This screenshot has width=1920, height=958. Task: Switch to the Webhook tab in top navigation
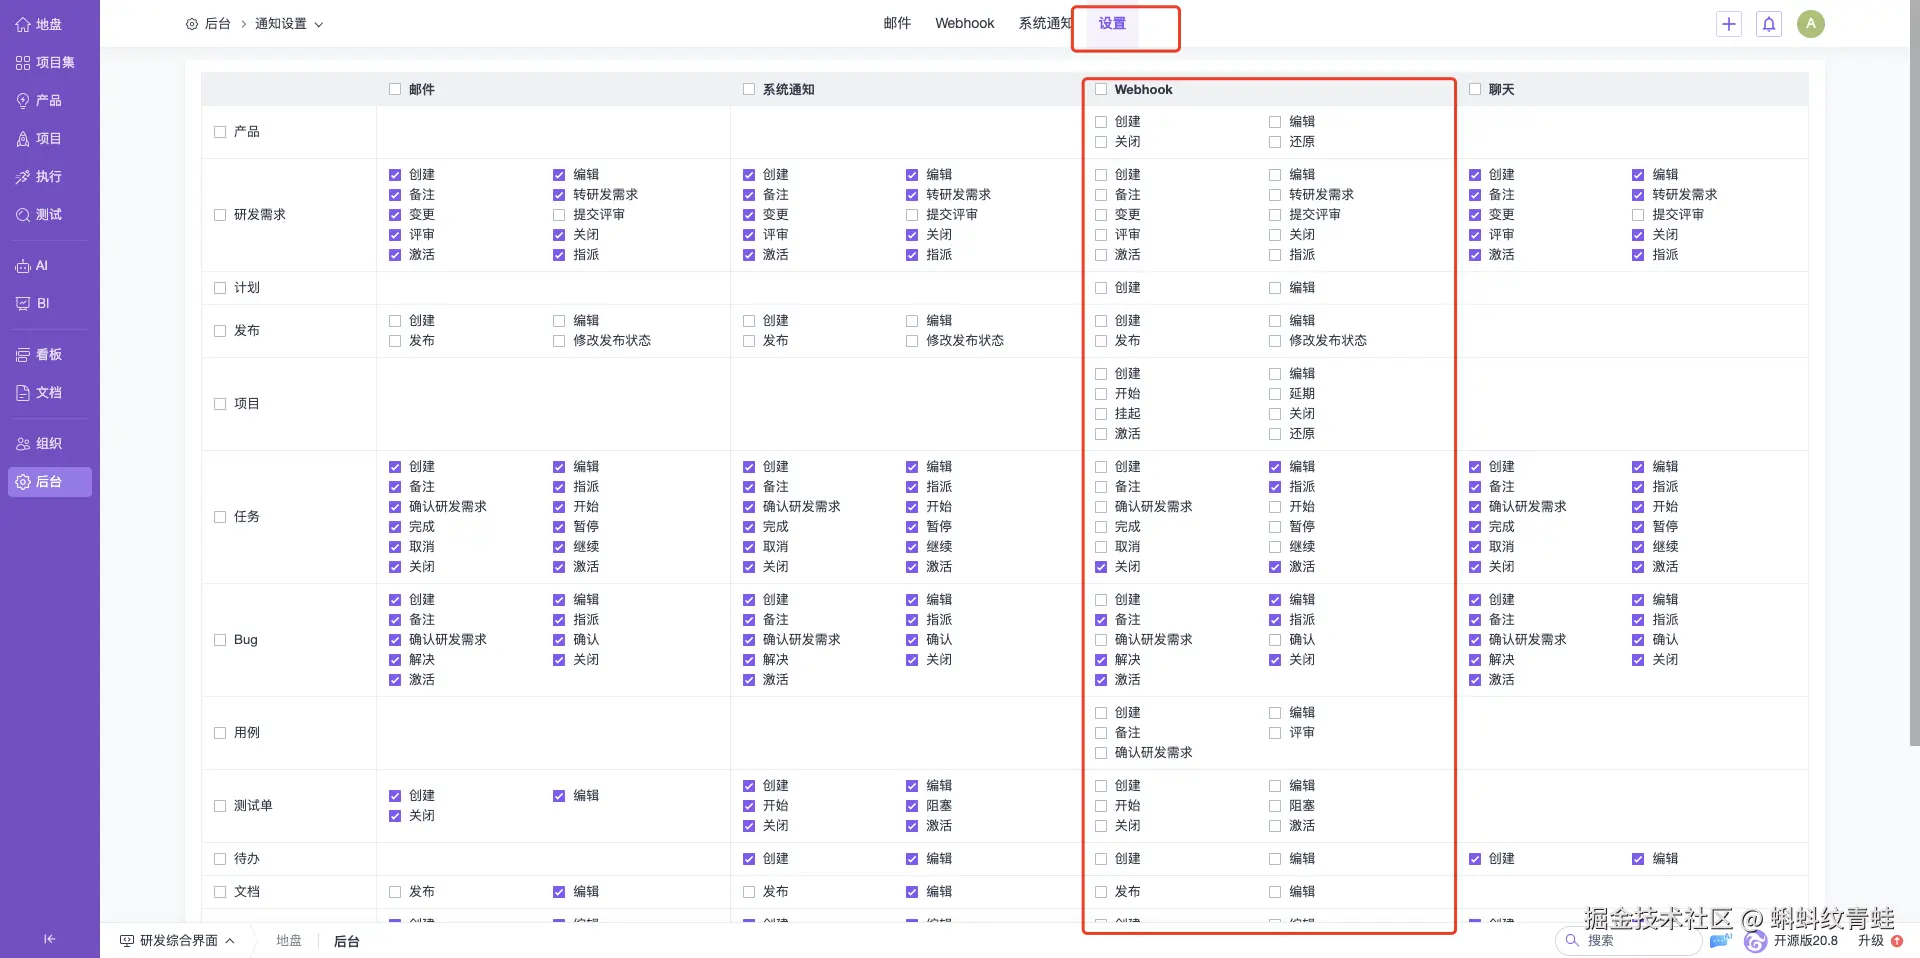(x=965, y=23)
